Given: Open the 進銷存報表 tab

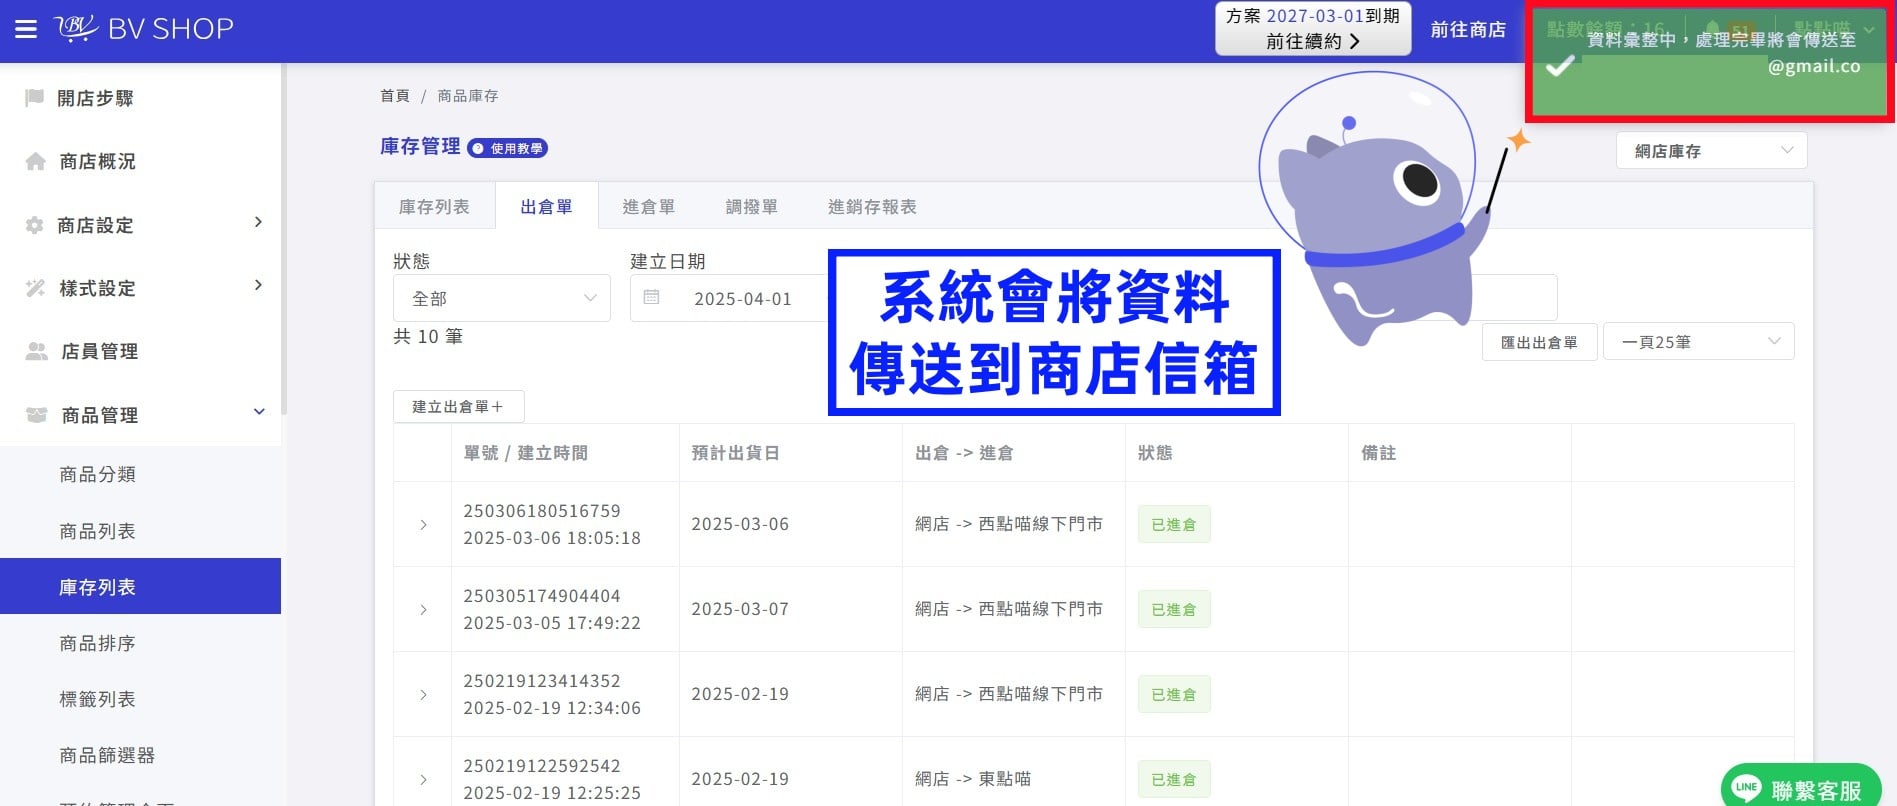Looking at the screenshot, I should (872, 207).
